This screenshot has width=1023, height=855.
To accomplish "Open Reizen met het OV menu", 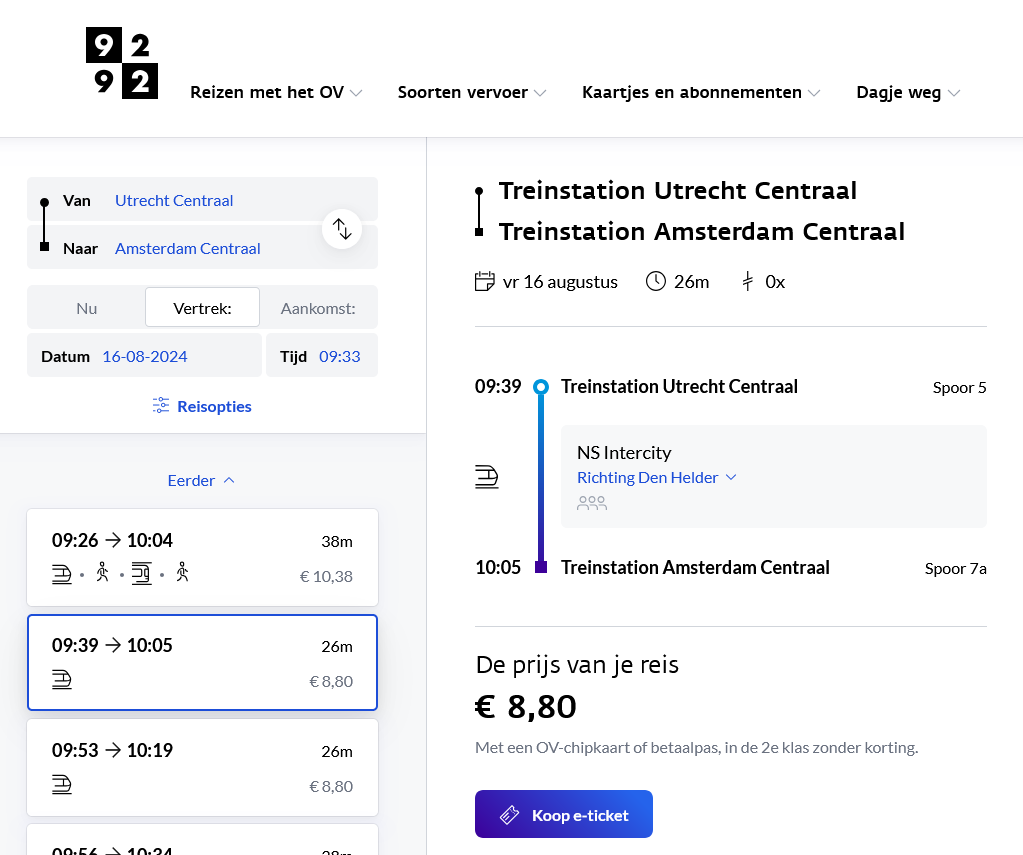I will 276,93.
